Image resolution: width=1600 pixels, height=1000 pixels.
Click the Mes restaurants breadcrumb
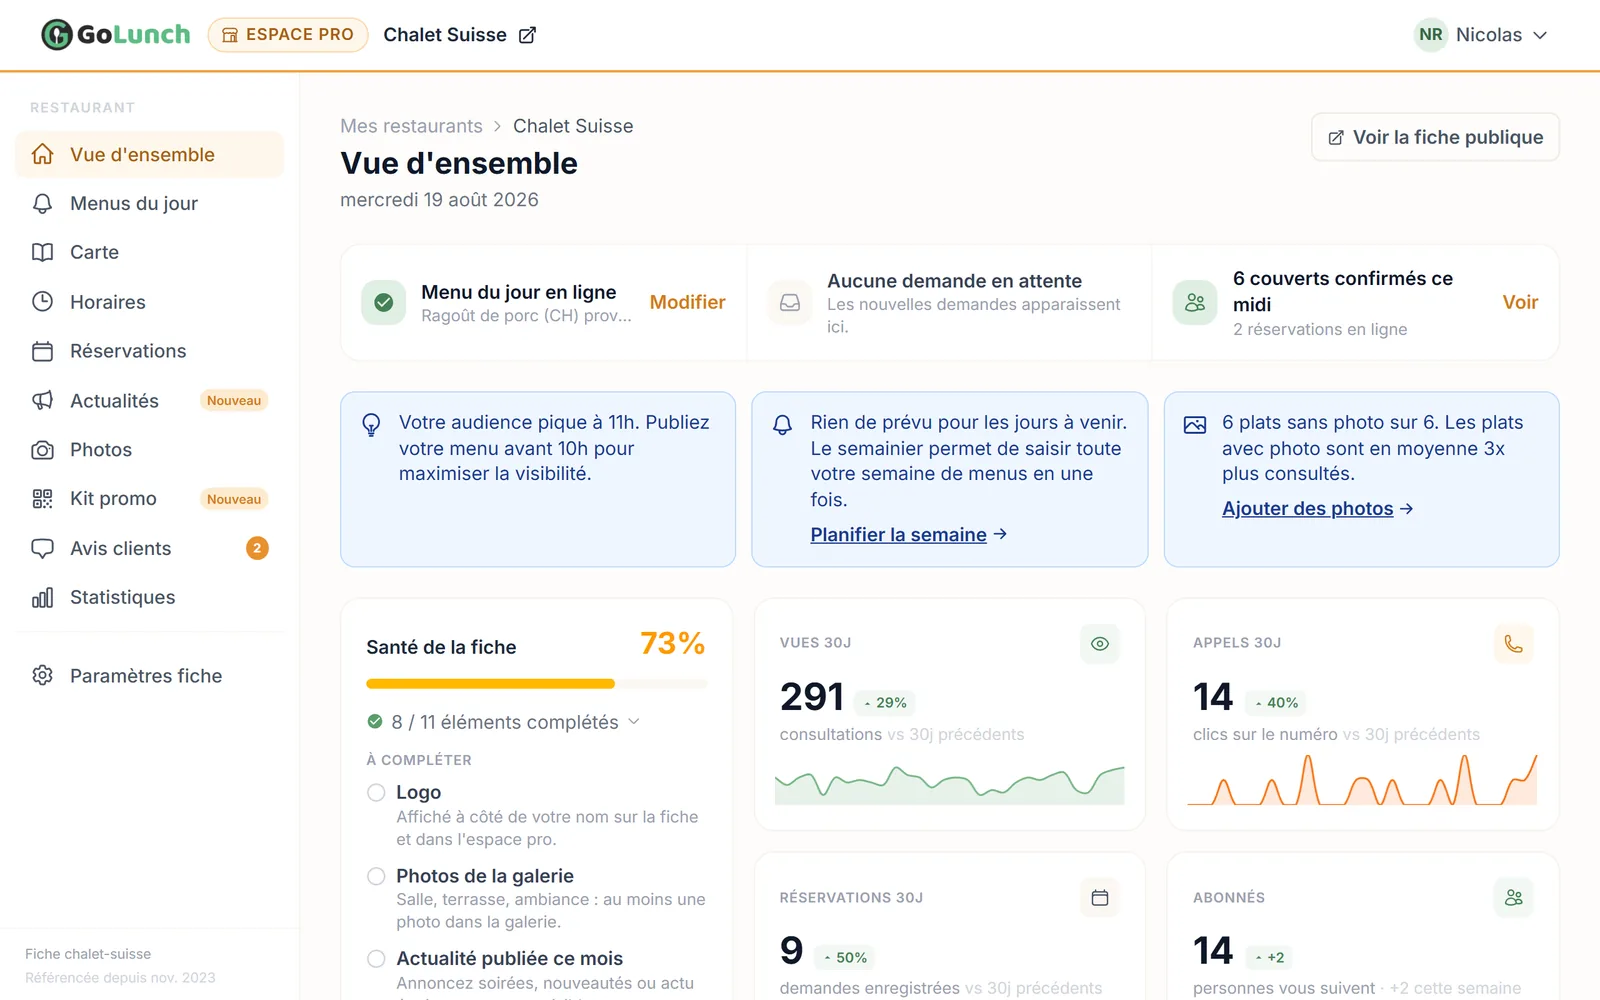[x=411, y=126]
